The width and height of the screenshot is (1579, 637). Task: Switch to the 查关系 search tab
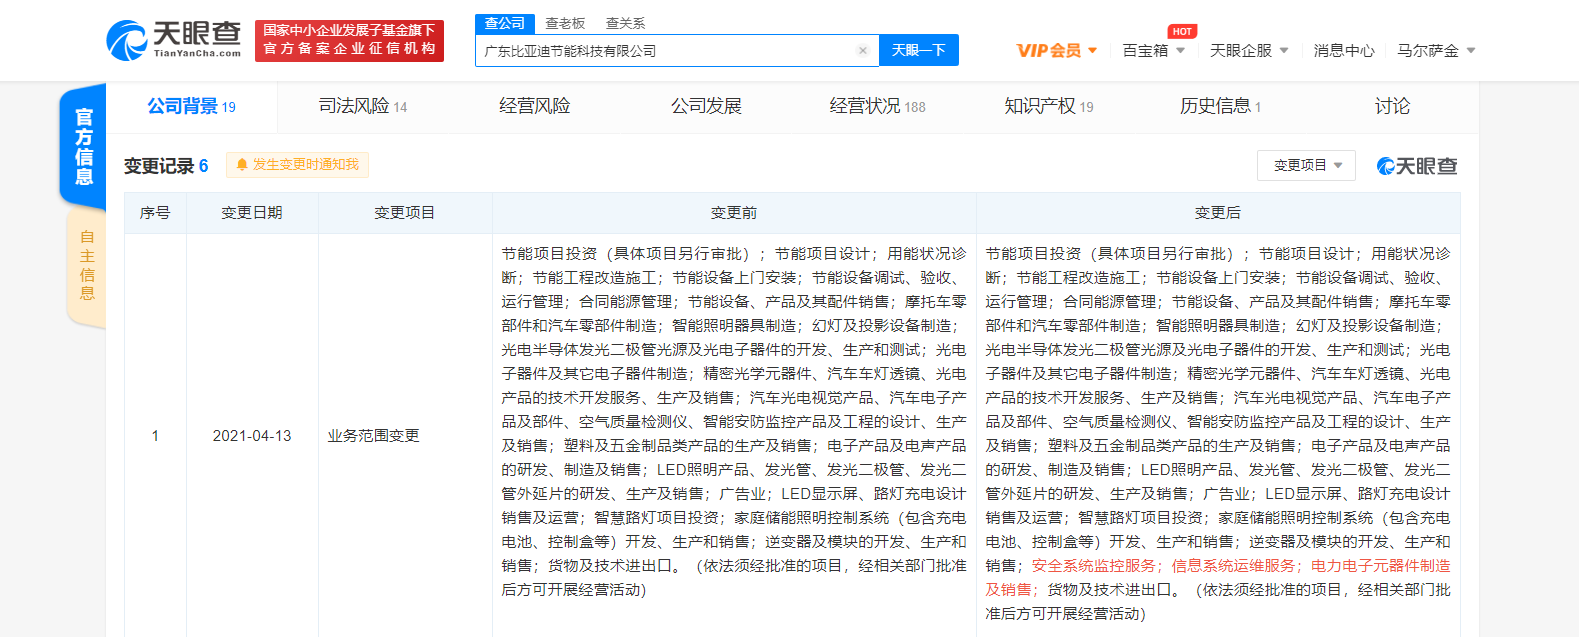click(625, 23)
